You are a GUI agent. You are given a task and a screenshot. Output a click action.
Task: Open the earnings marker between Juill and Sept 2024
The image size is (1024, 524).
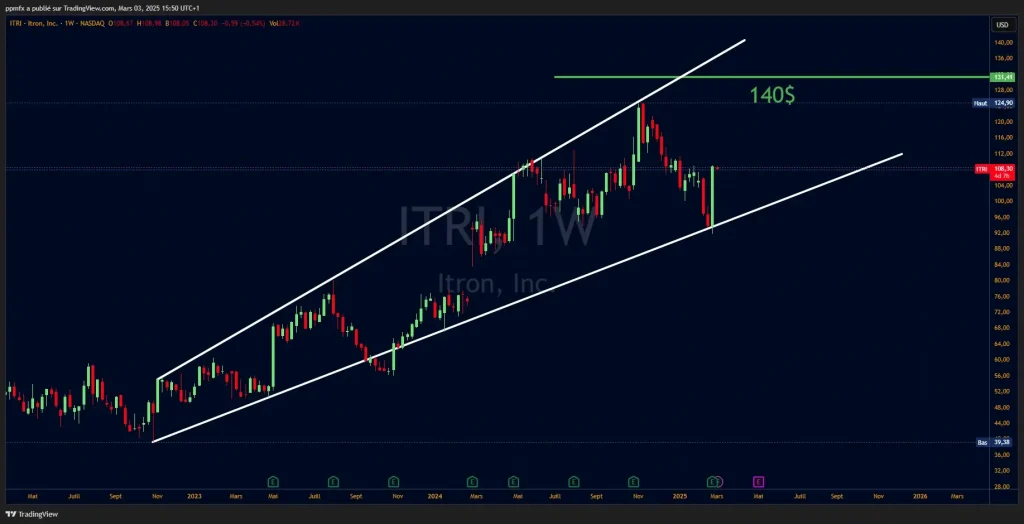[573, 482]
